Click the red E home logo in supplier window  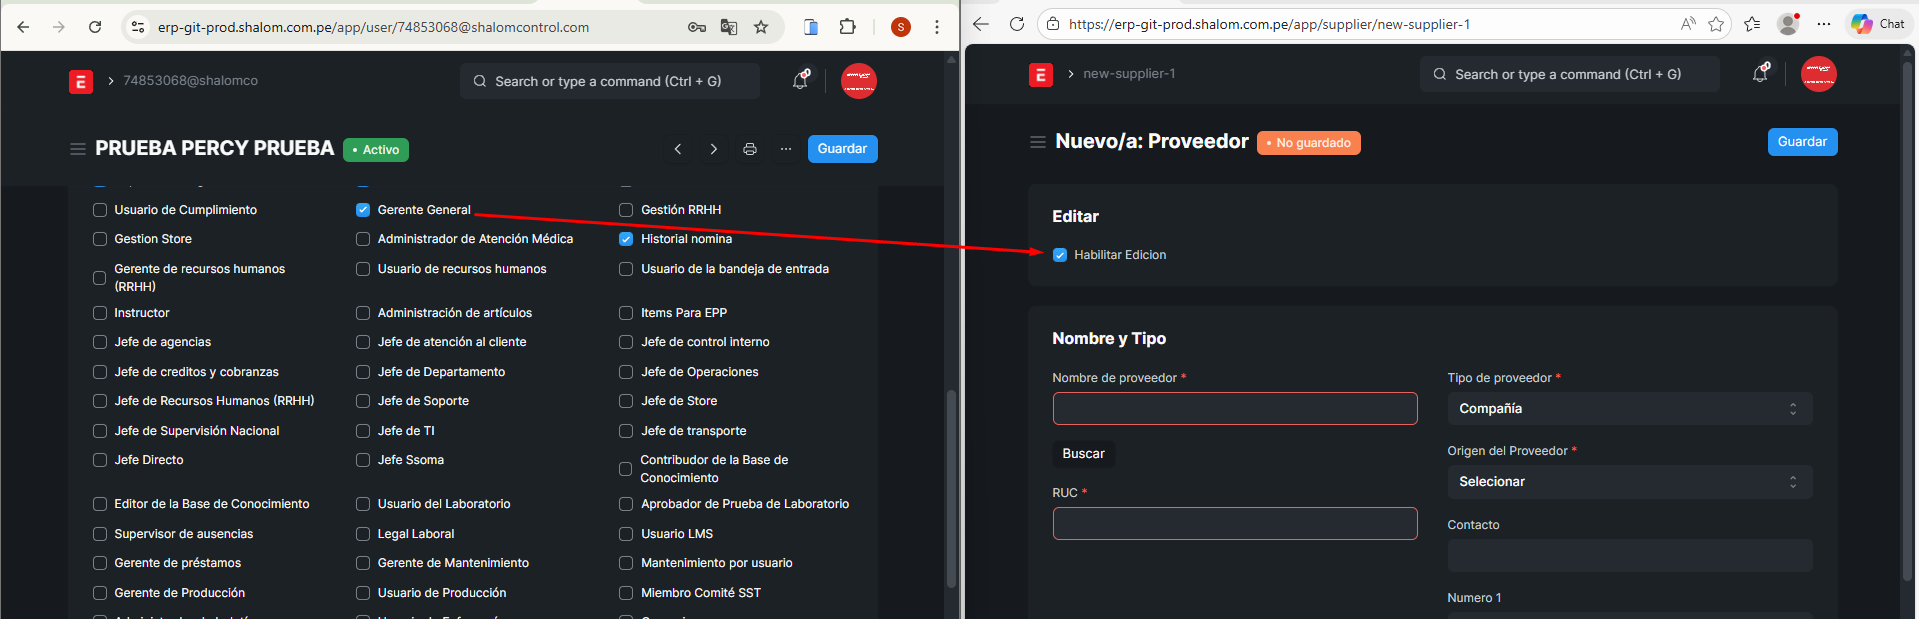[1041, 74]
